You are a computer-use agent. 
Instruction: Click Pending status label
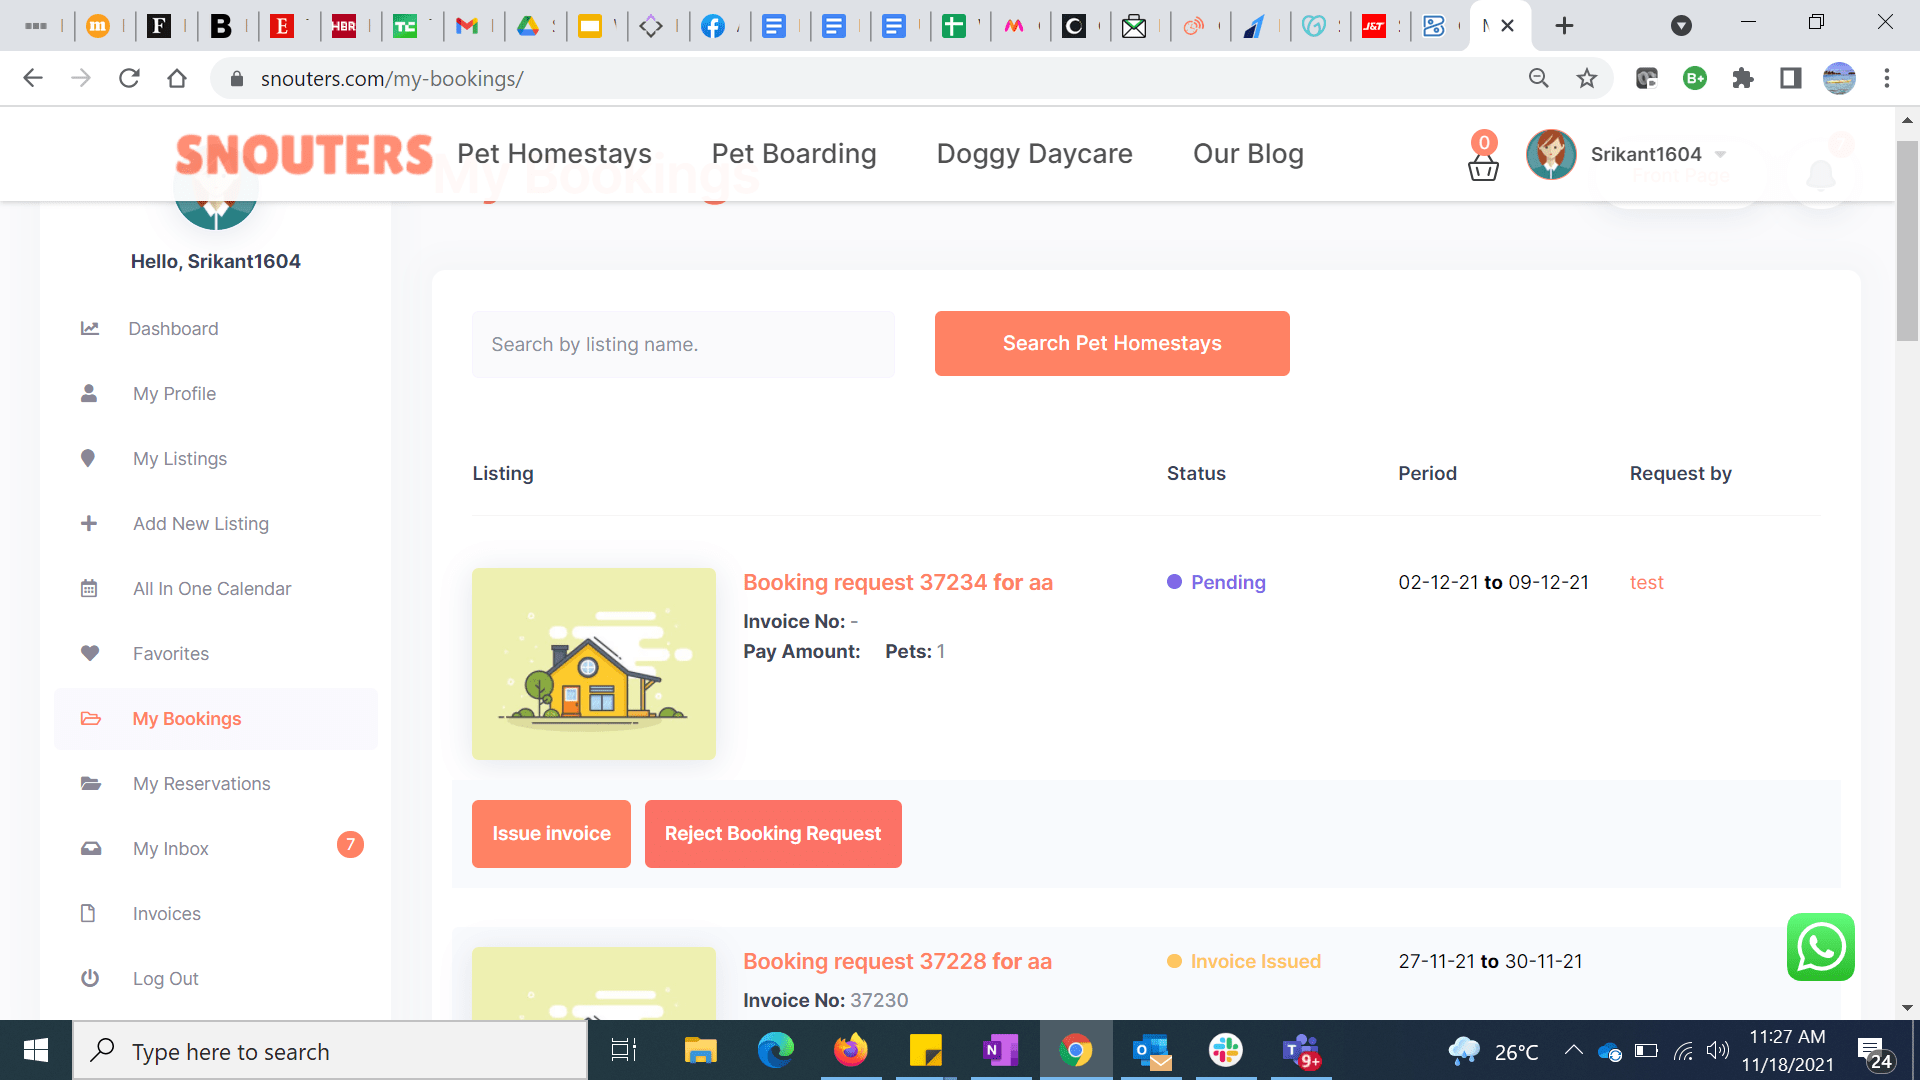point(1228,582)
